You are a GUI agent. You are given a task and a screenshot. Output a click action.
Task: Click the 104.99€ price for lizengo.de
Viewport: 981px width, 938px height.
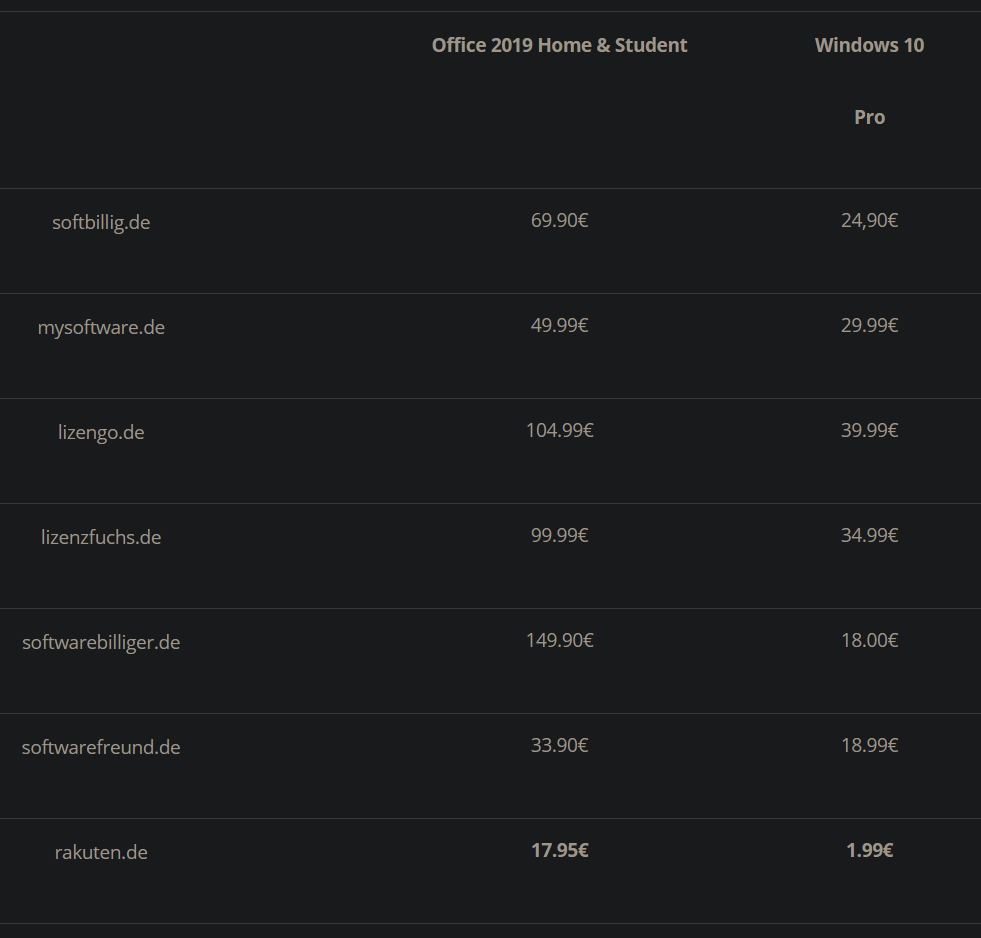(559, 430)
